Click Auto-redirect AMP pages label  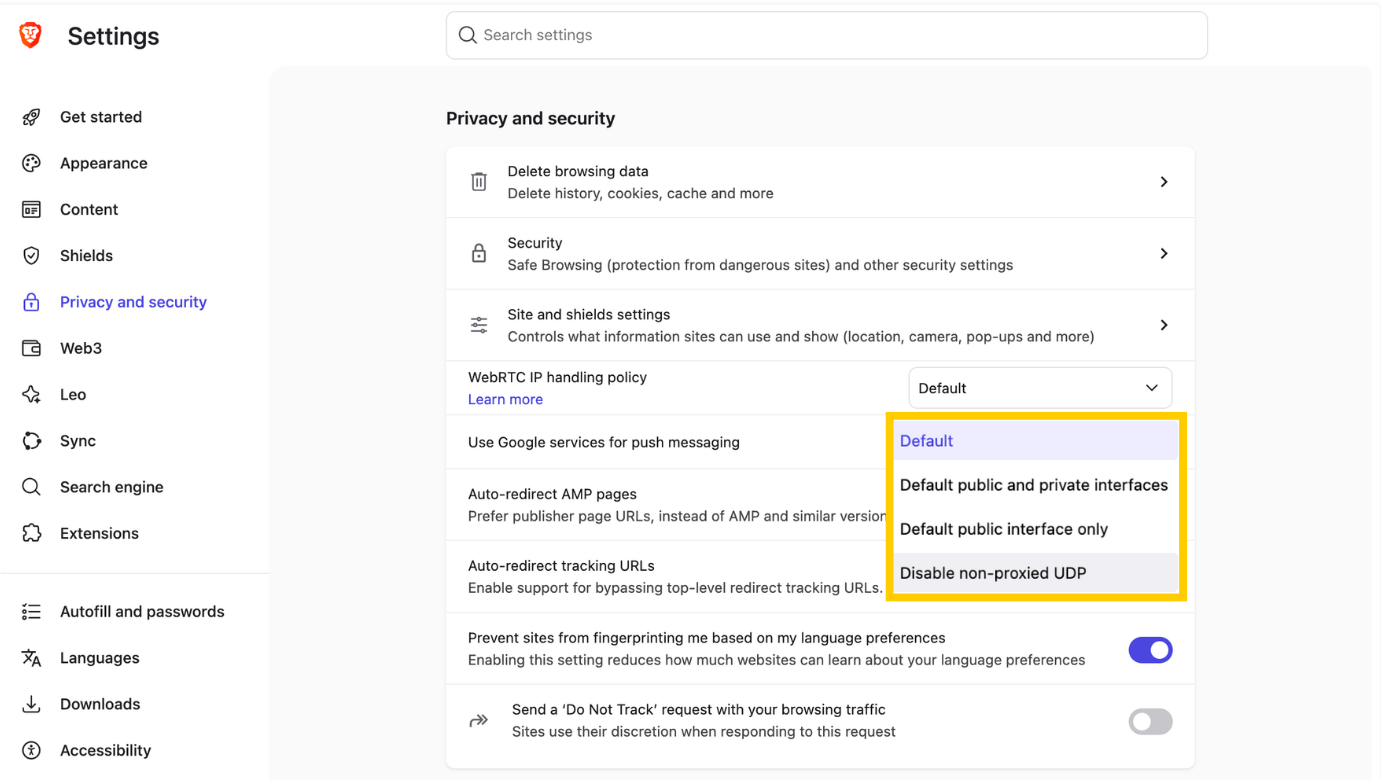(552, 494)
